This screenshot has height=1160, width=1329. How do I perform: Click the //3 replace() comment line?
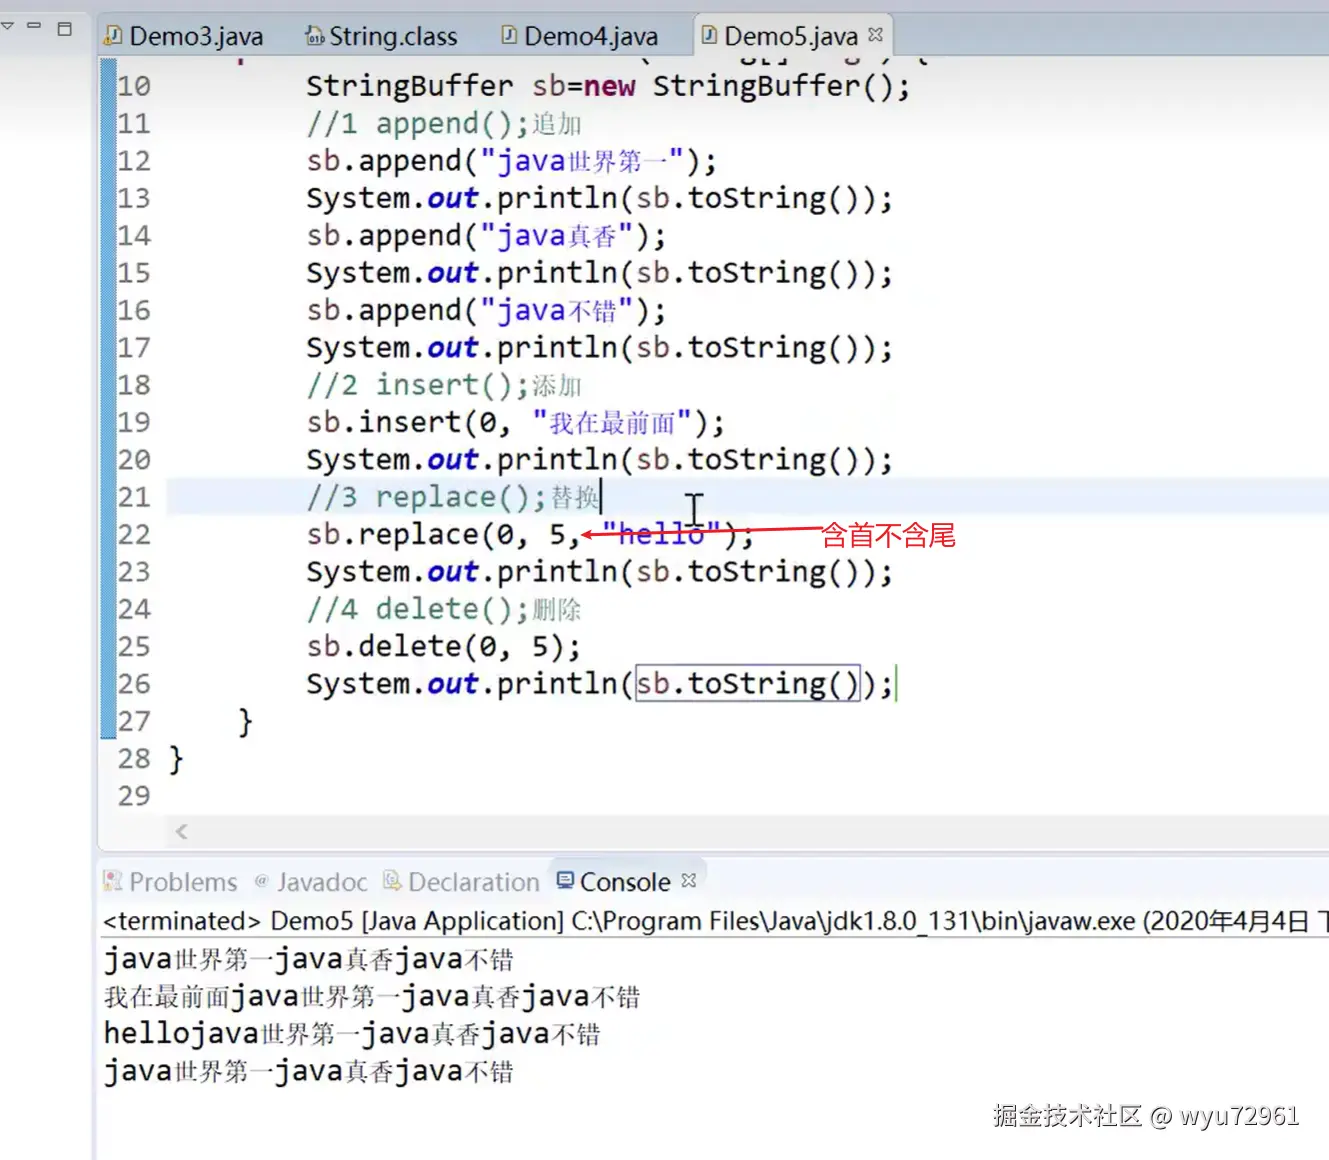coord(453,497)
